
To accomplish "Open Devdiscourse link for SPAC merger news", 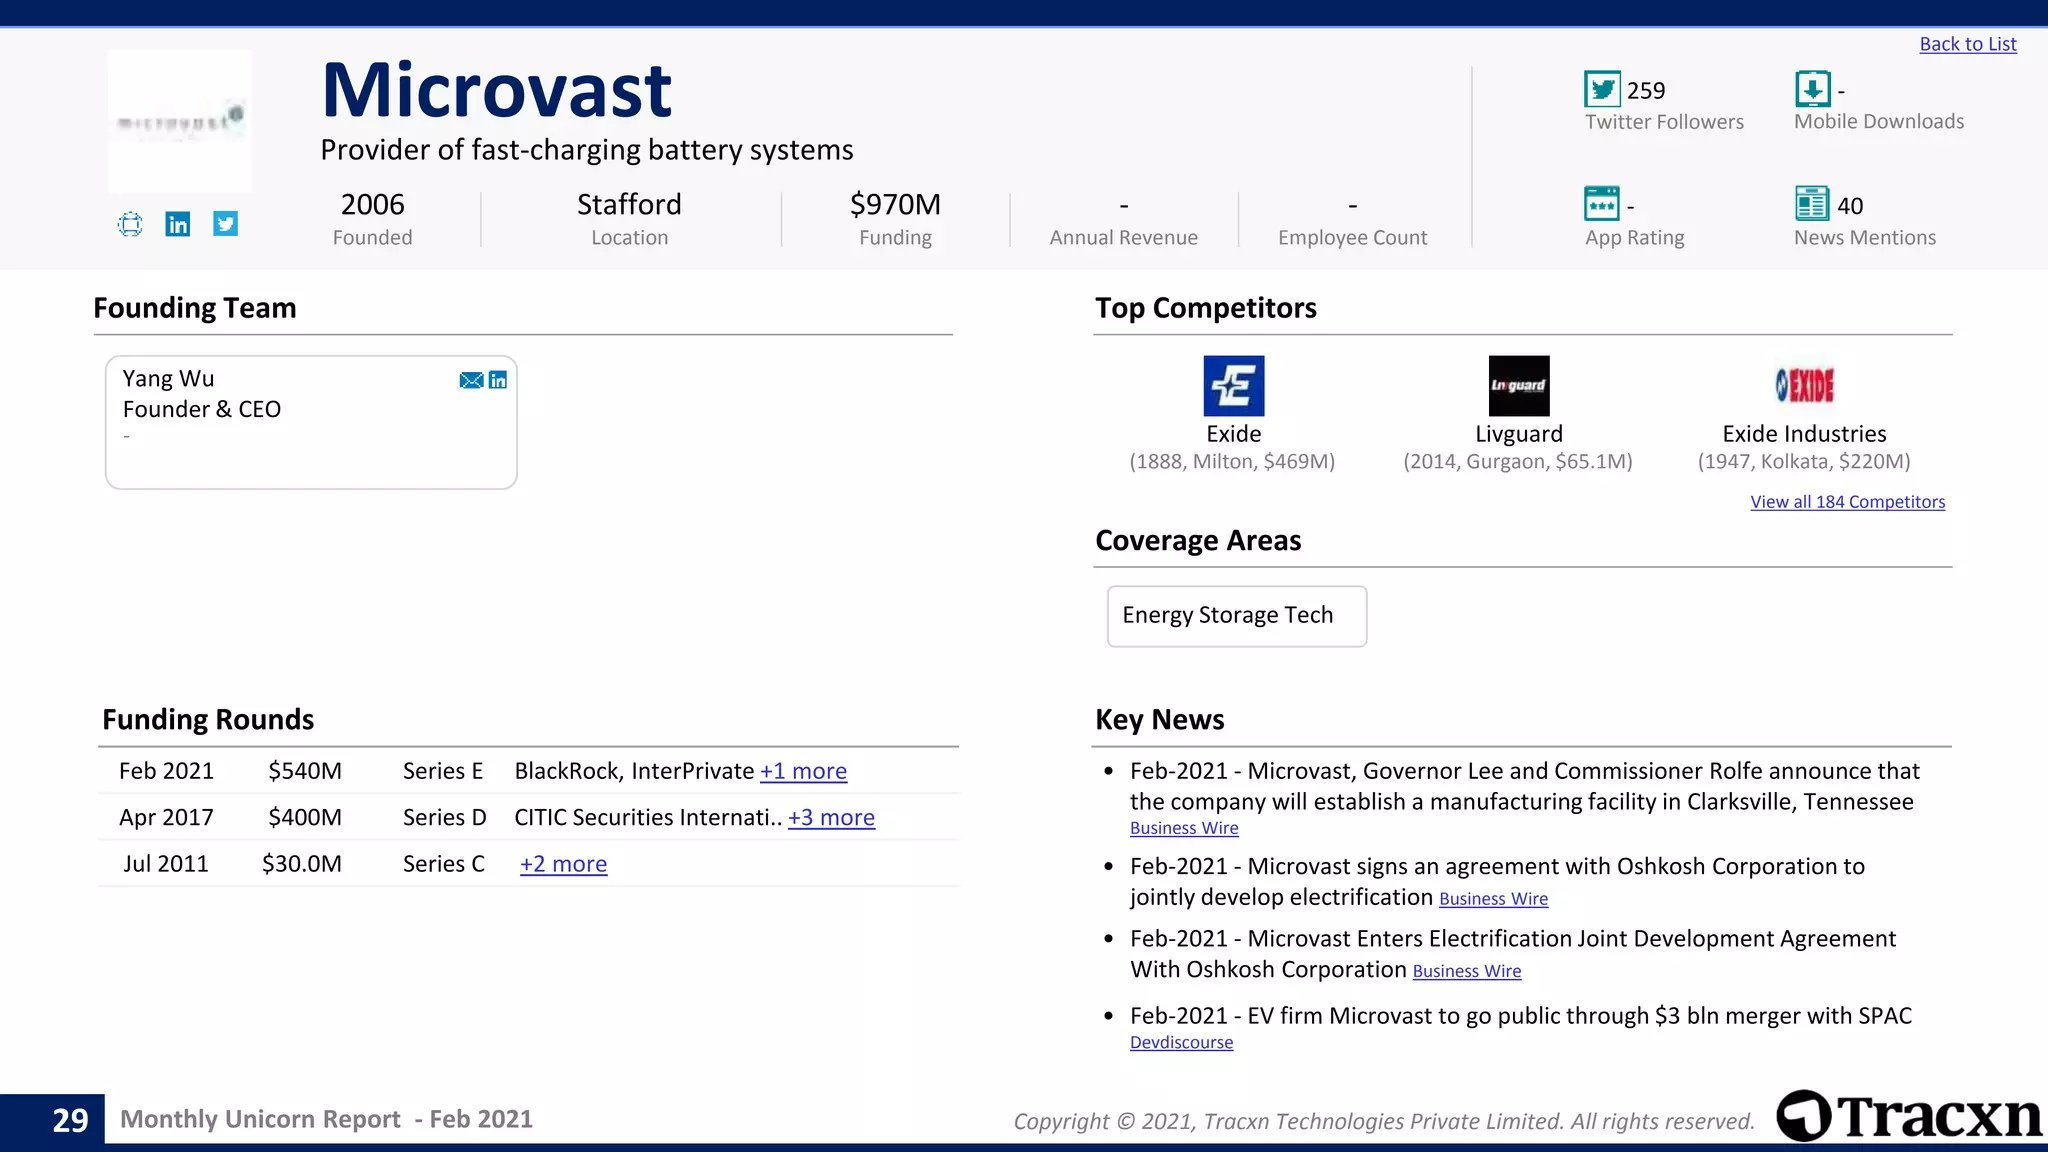I will coord(1181,1042).
